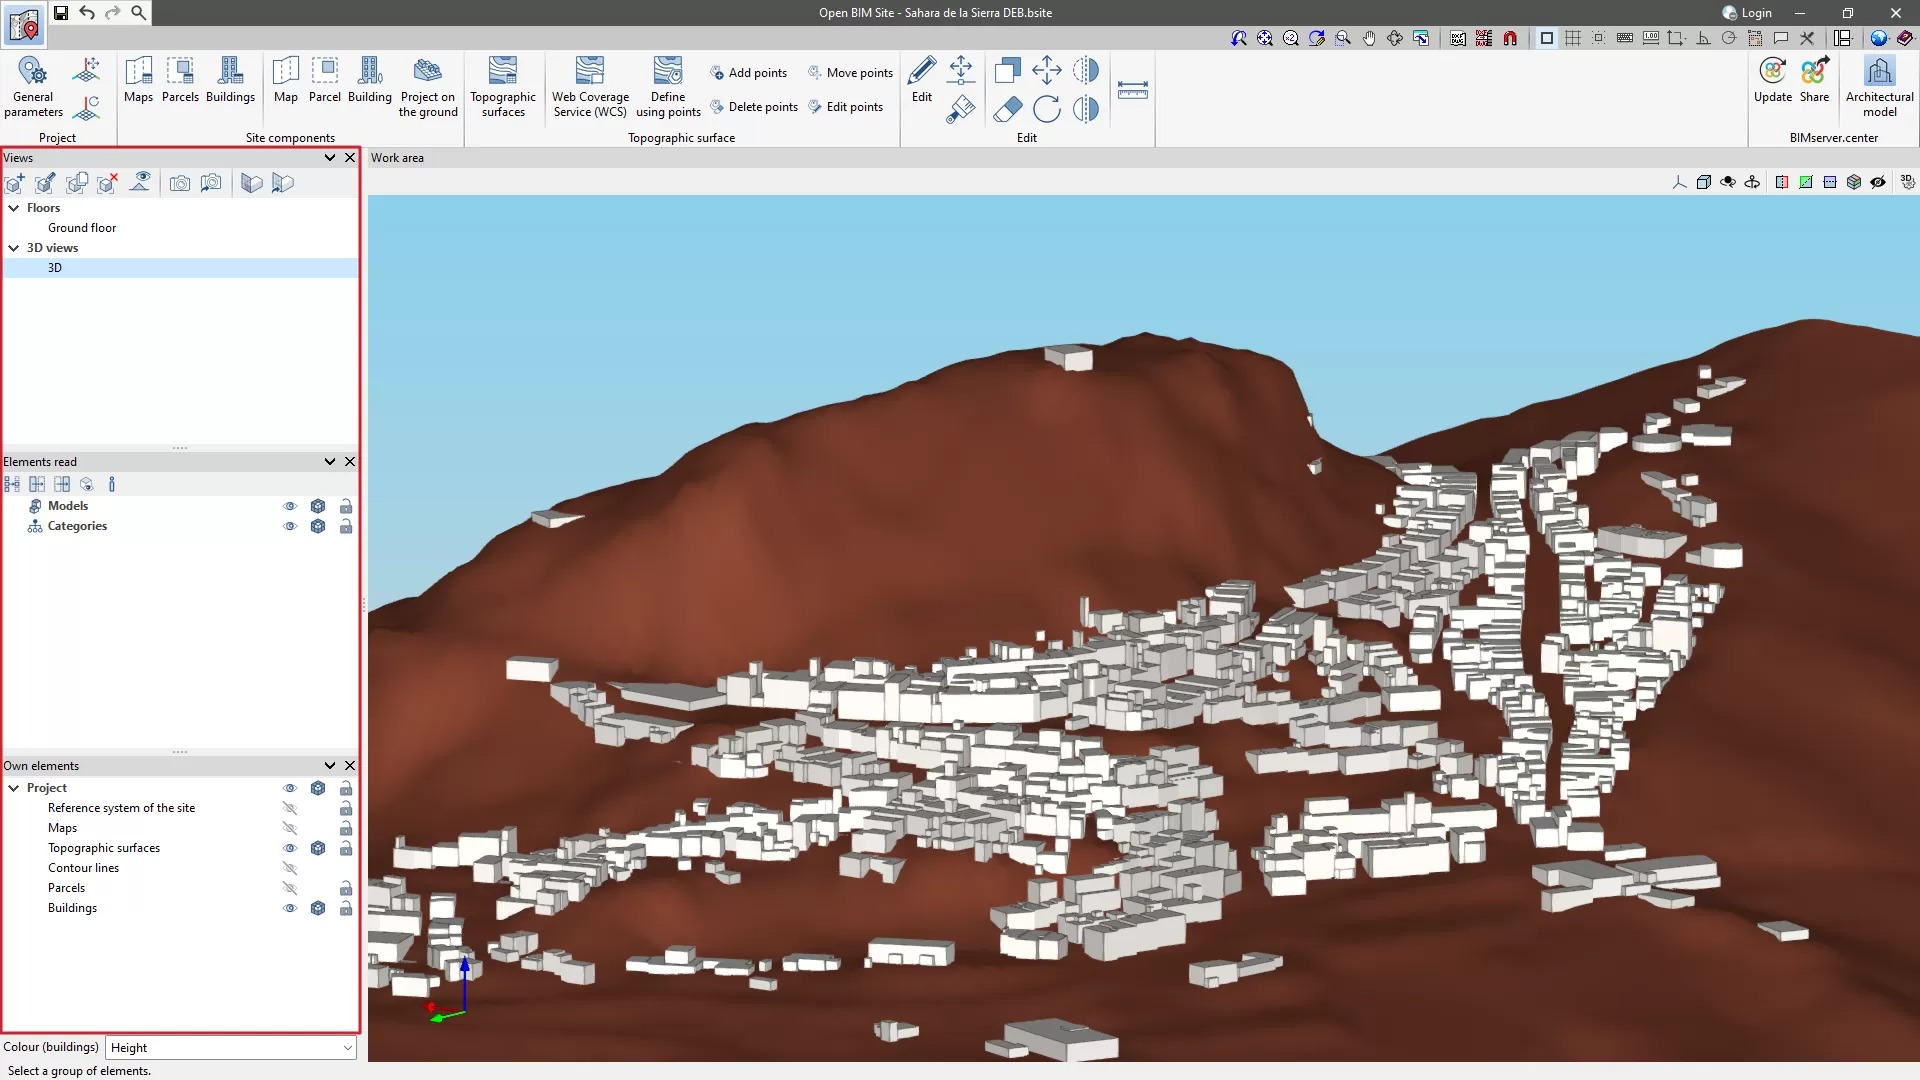The image size is (1920, 1080).
Task: Click the Delete points button
Action: [753, 107]
